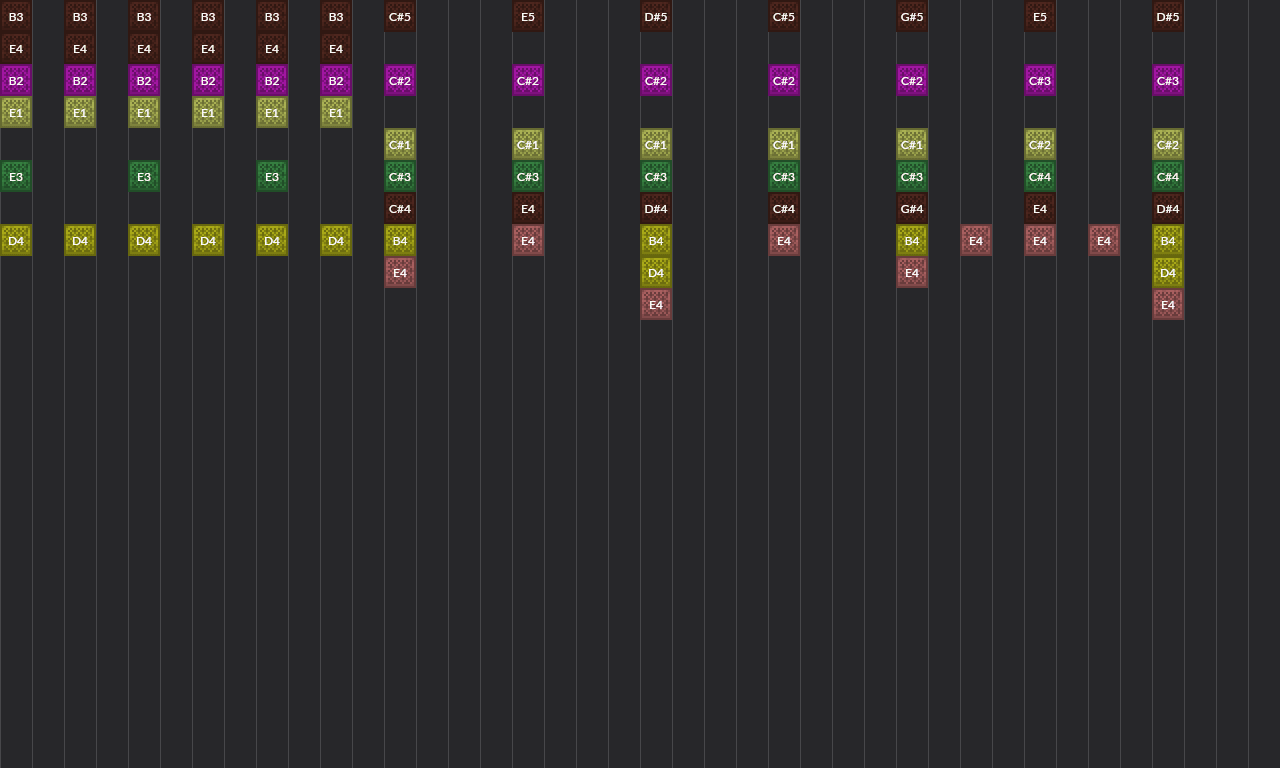Select the first olive C#1 note
The height and width of the screenshot is (768, 1280).
coord(400,144)
